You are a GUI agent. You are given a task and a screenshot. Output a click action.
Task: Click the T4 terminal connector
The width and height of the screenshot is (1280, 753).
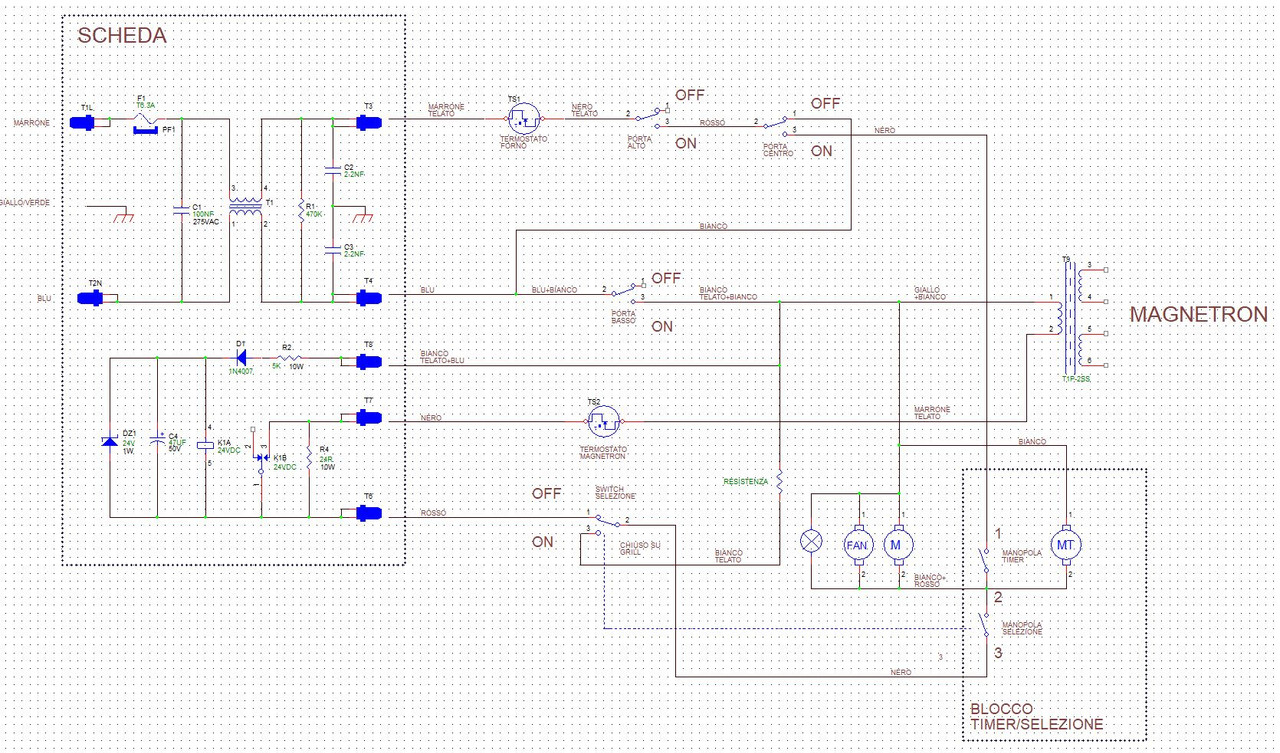(x=369, y=298)
